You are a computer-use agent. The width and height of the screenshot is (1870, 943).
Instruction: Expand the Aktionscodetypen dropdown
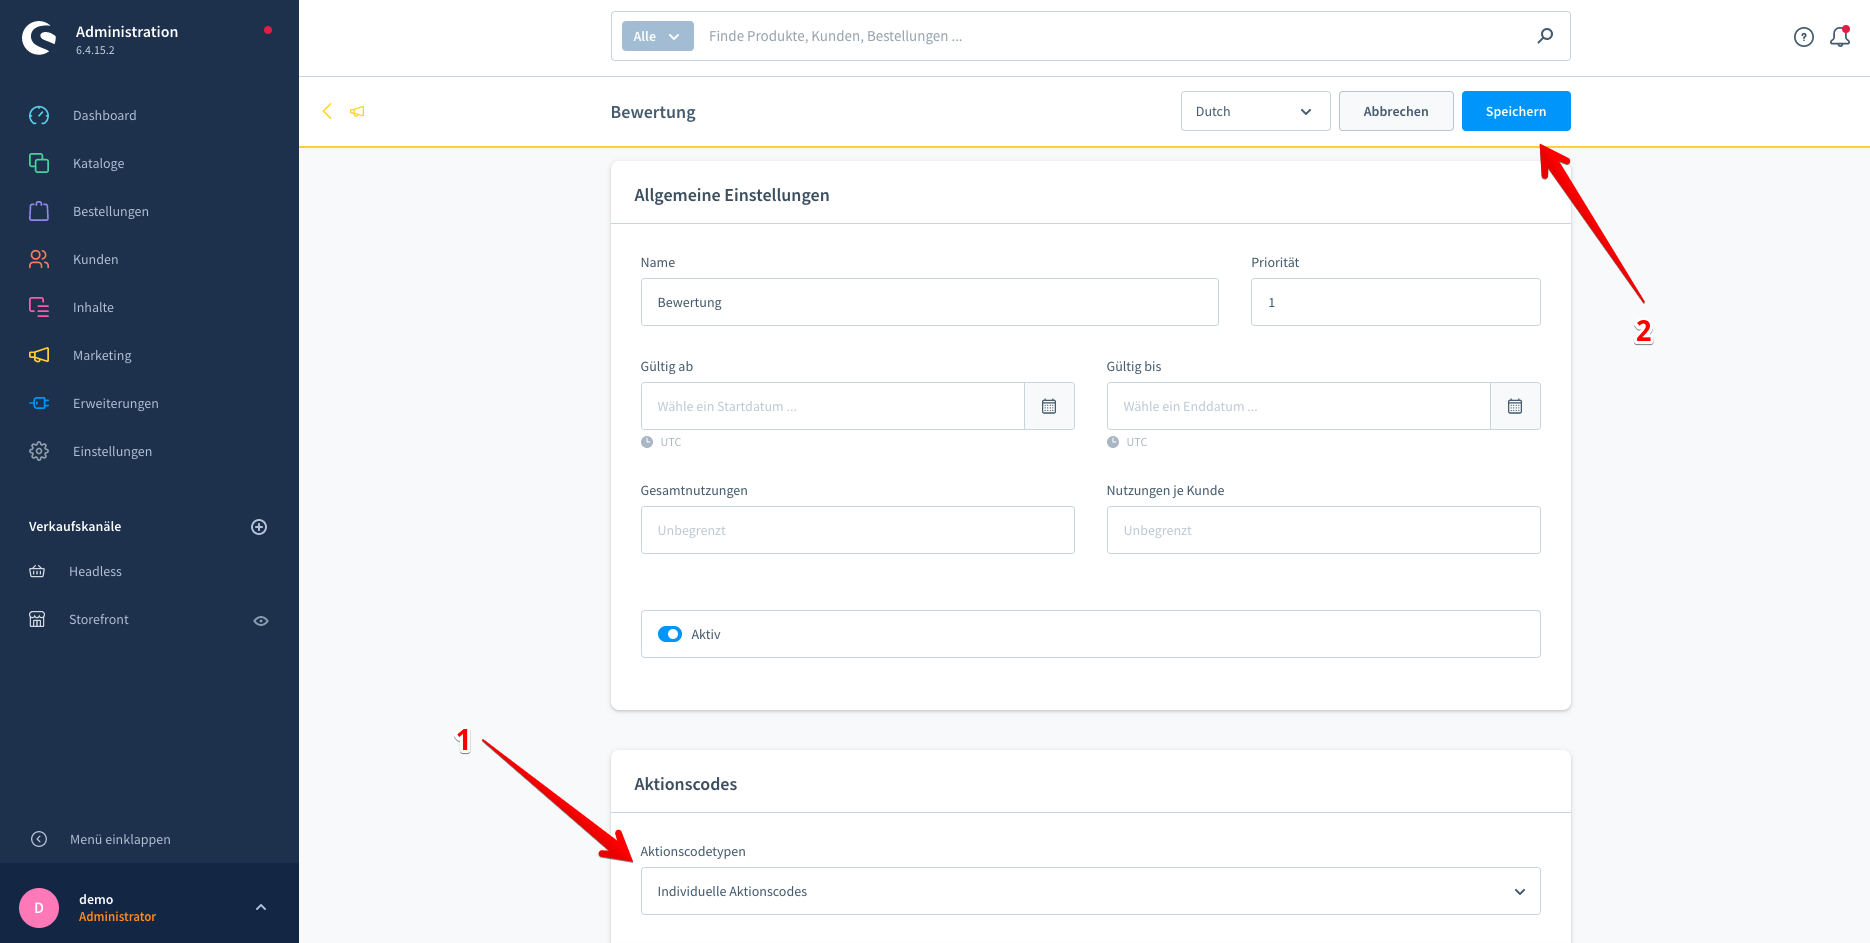coord(1090,891)
